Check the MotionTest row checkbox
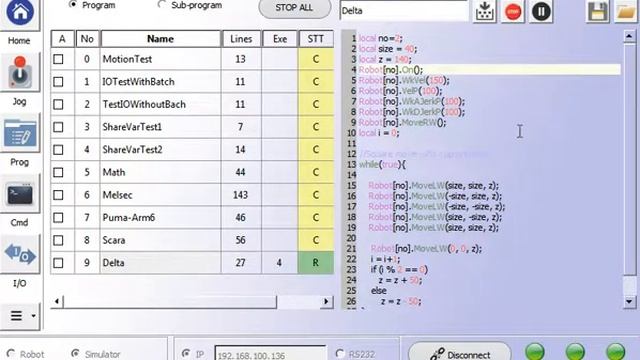The width and height of the screenshot is (640, 360). point(58,59)
